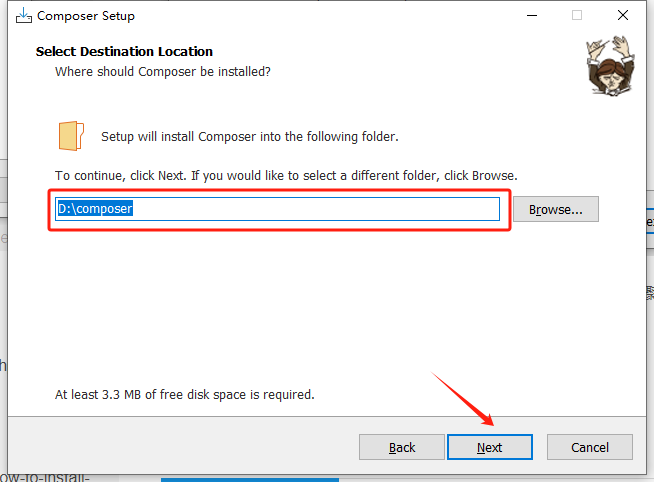Minimize the Composer Setup window
The width and height of the screenshot is (654, 482).
(532, 15)
